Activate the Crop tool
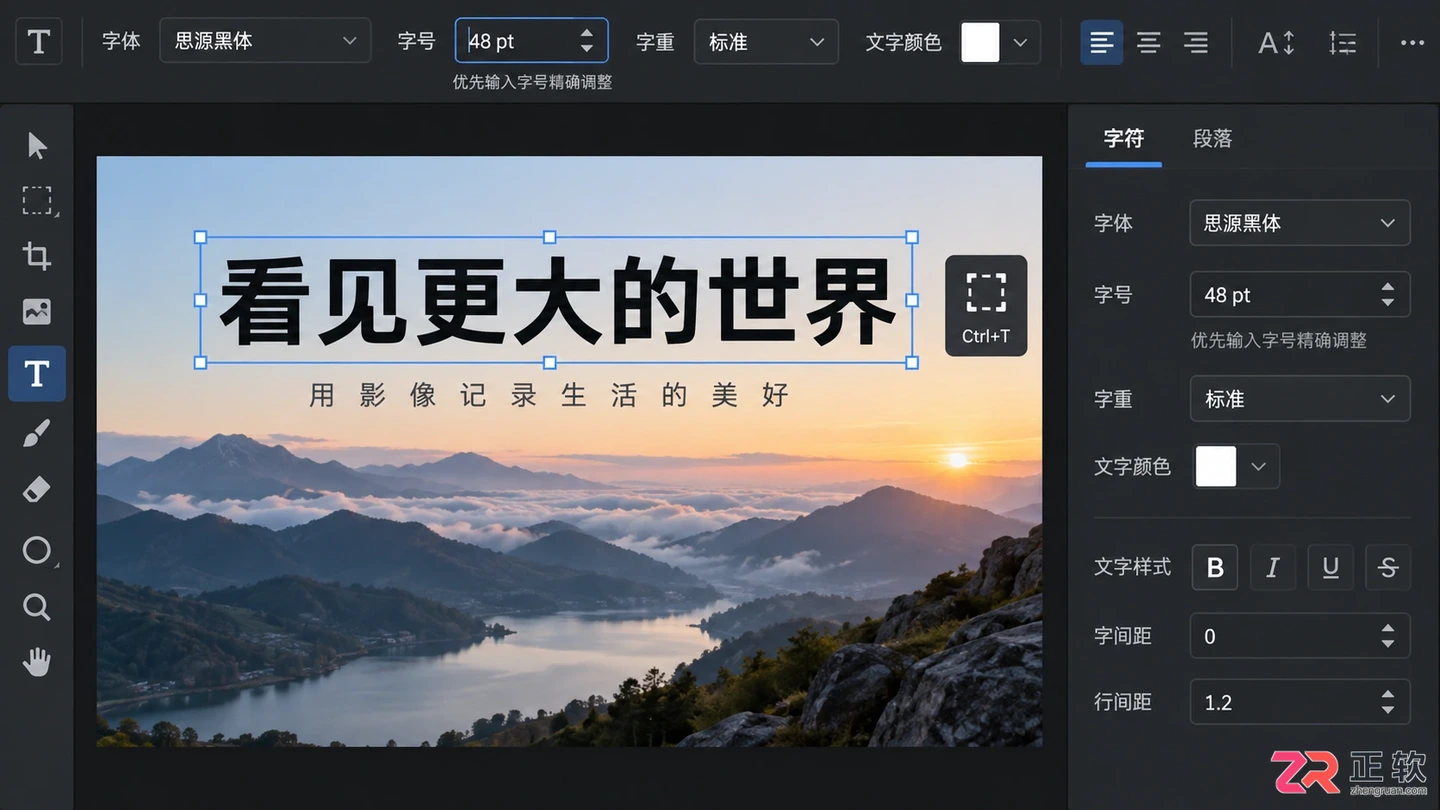Image resolution: width=1440 pixels, height=810 pixels. (x=37, y=256)
